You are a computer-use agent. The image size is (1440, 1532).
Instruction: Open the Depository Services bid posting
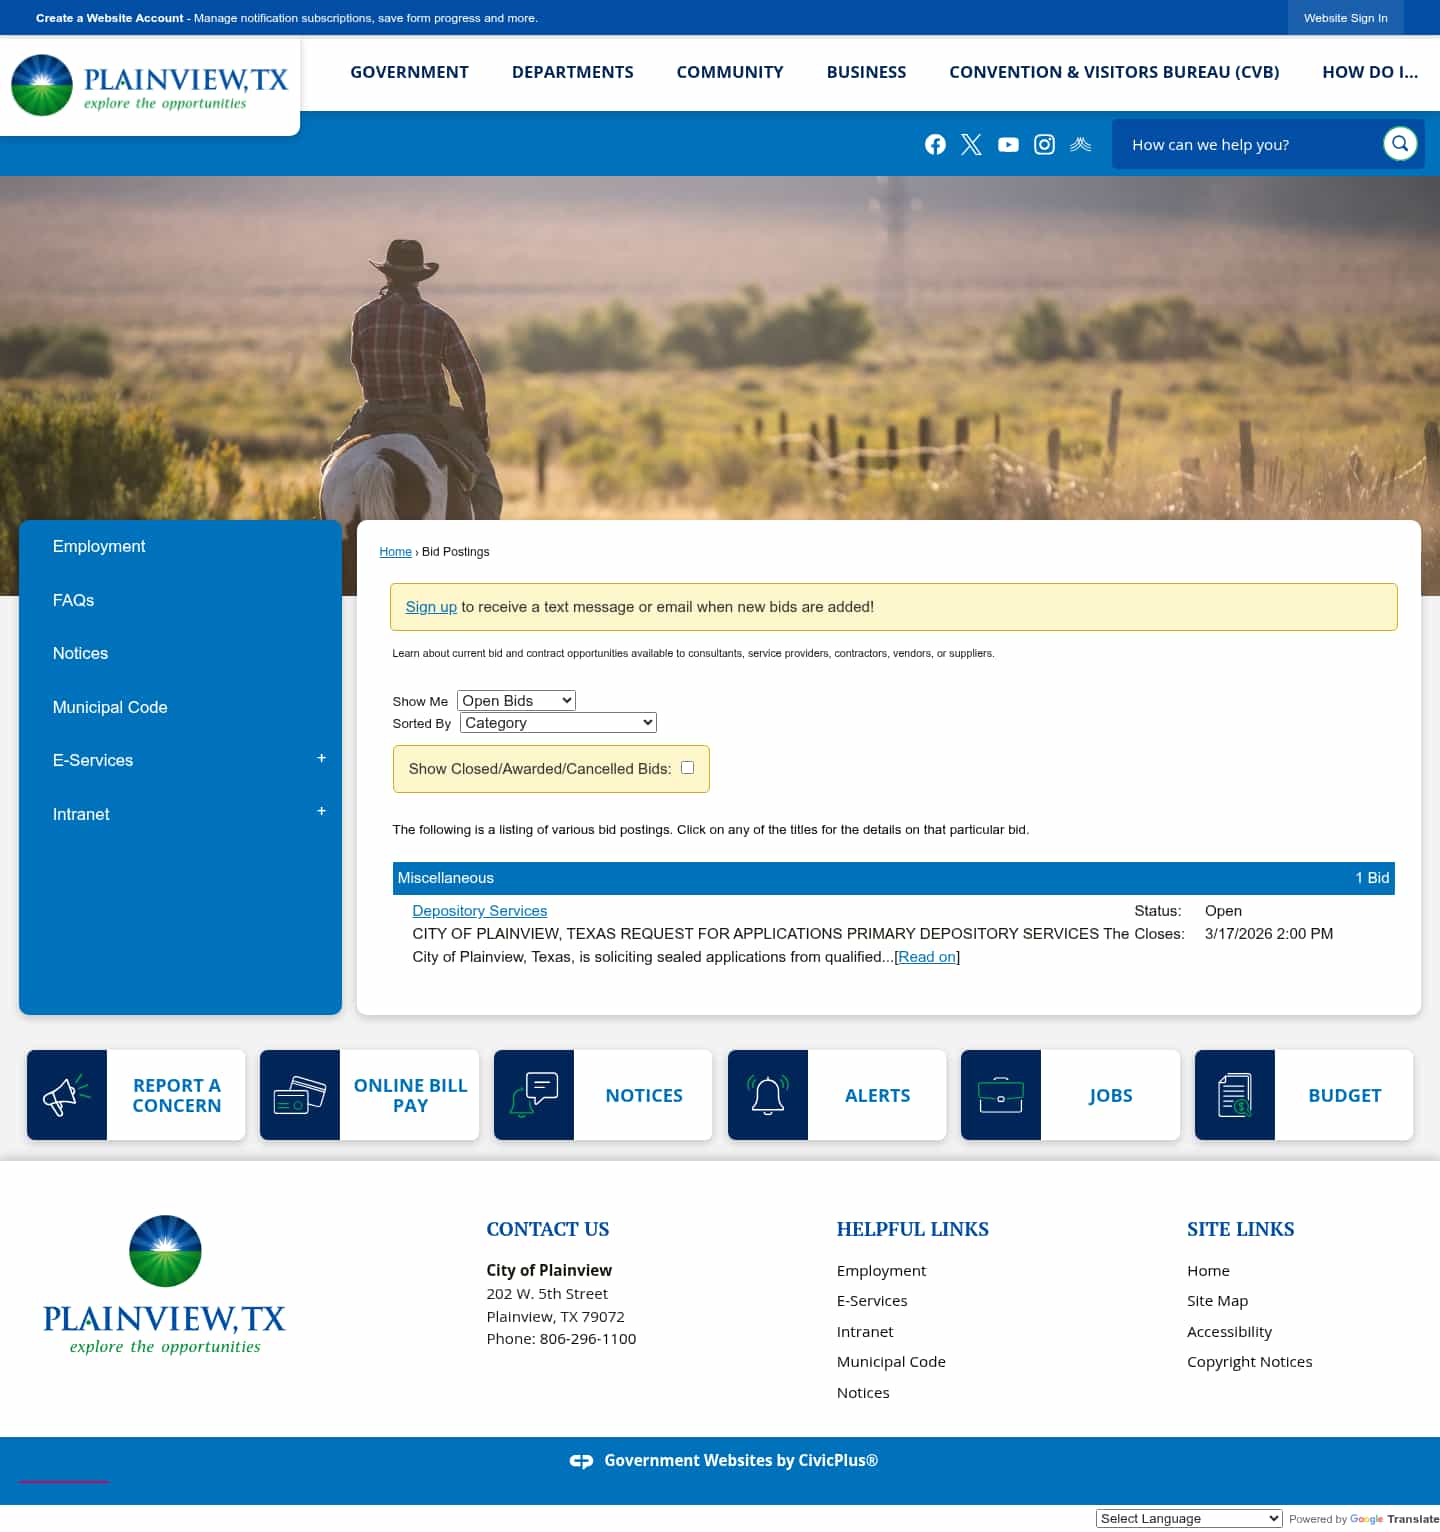click(479, 910)
